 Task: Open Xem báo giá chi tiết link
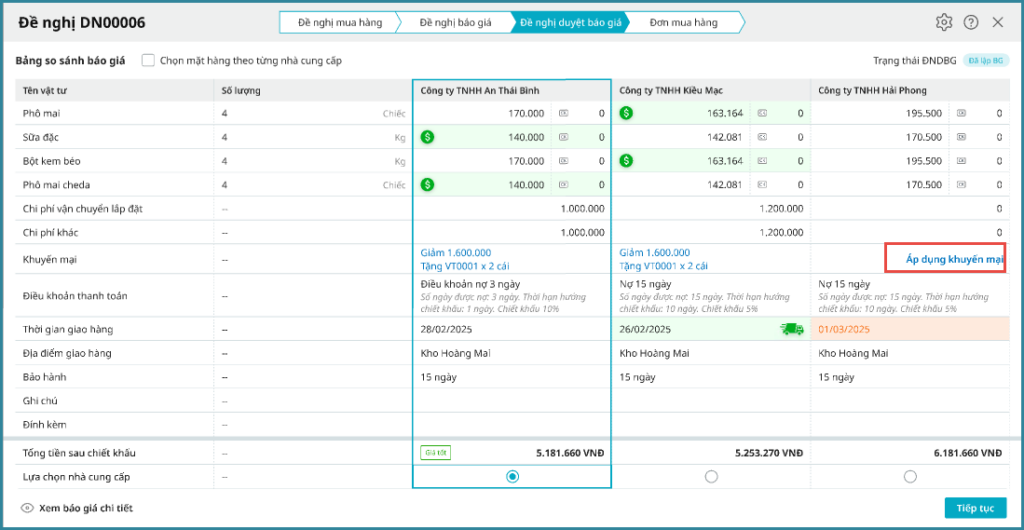coord(85,508)
